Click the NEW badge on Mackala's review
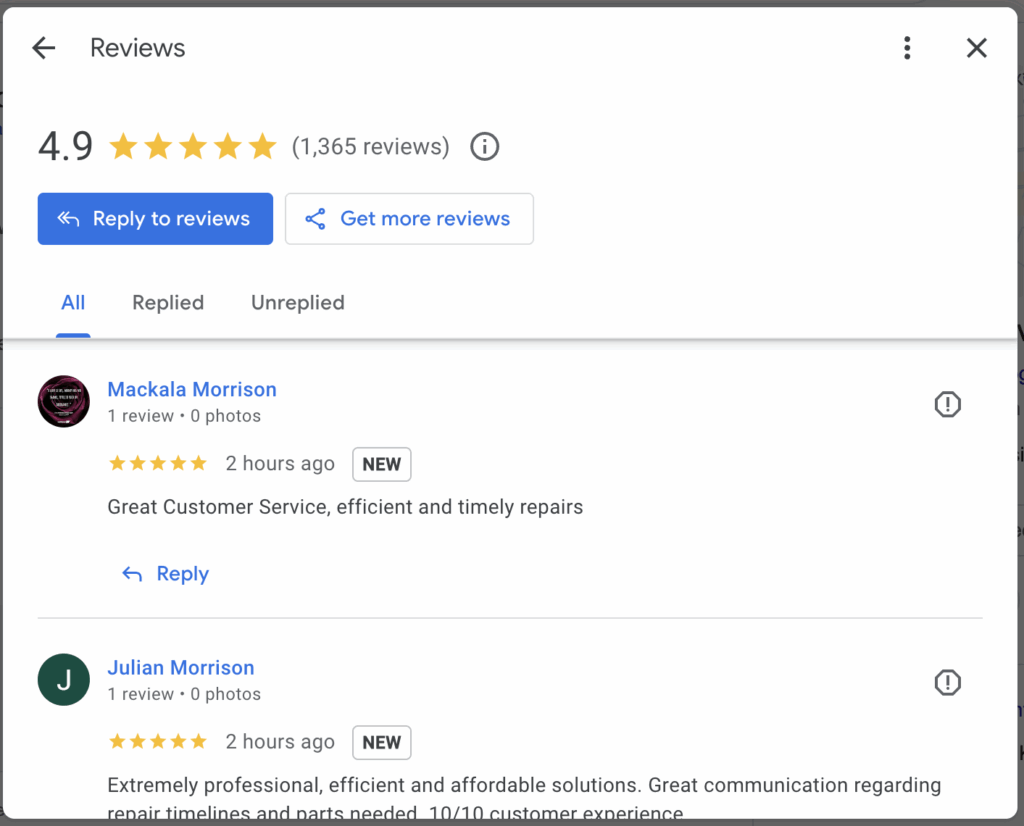The width and height of the screenshot is (1024, 826). [x=381, y=464]
